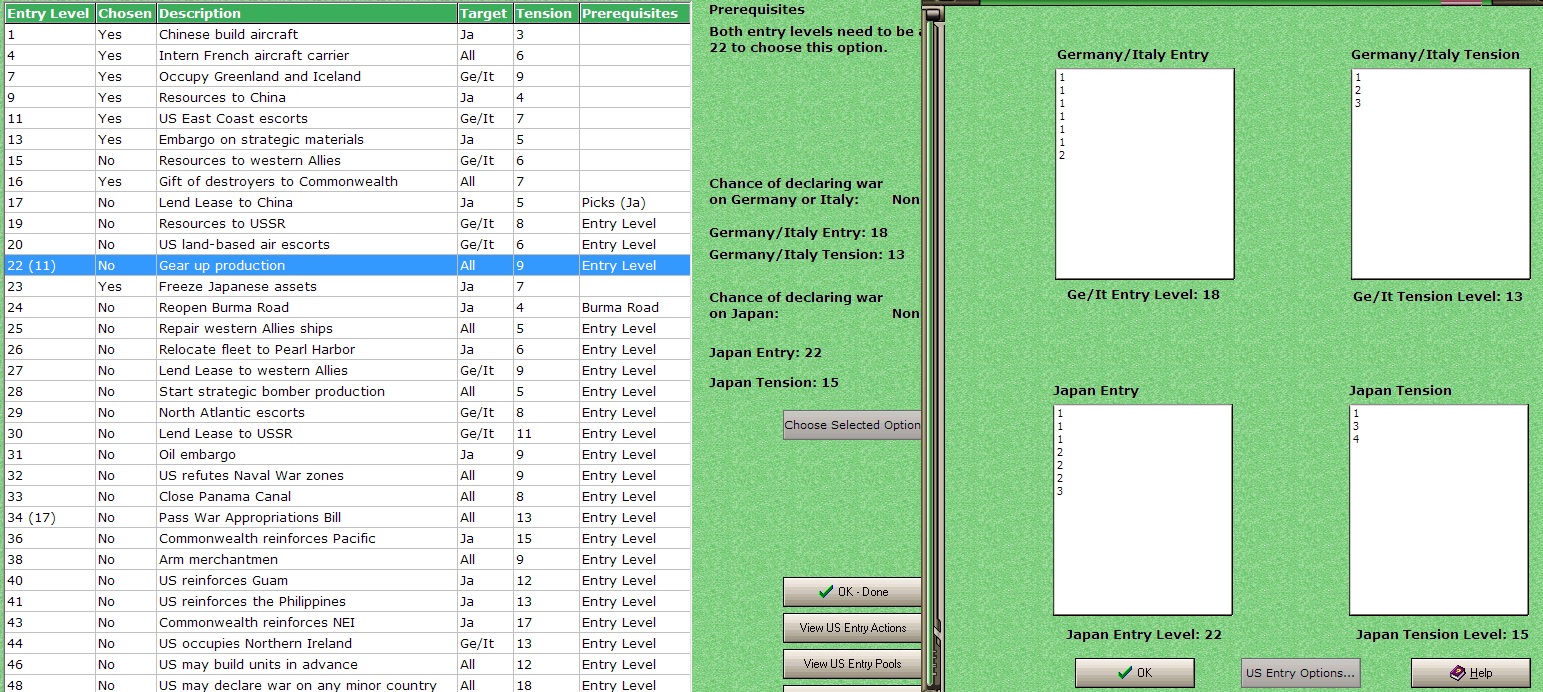The height and width of the screenshot is (692, 1543).
Task: Click Choose Selected Option button
Action: 852,425
